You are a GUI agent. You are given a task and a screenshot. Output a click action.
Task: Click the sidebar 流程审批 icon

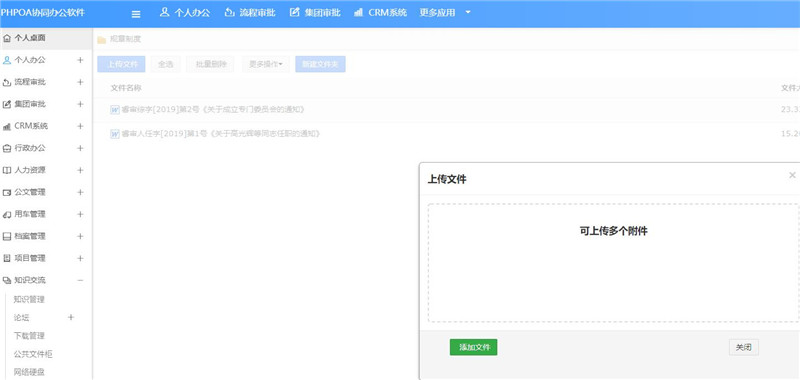[7, 82]
